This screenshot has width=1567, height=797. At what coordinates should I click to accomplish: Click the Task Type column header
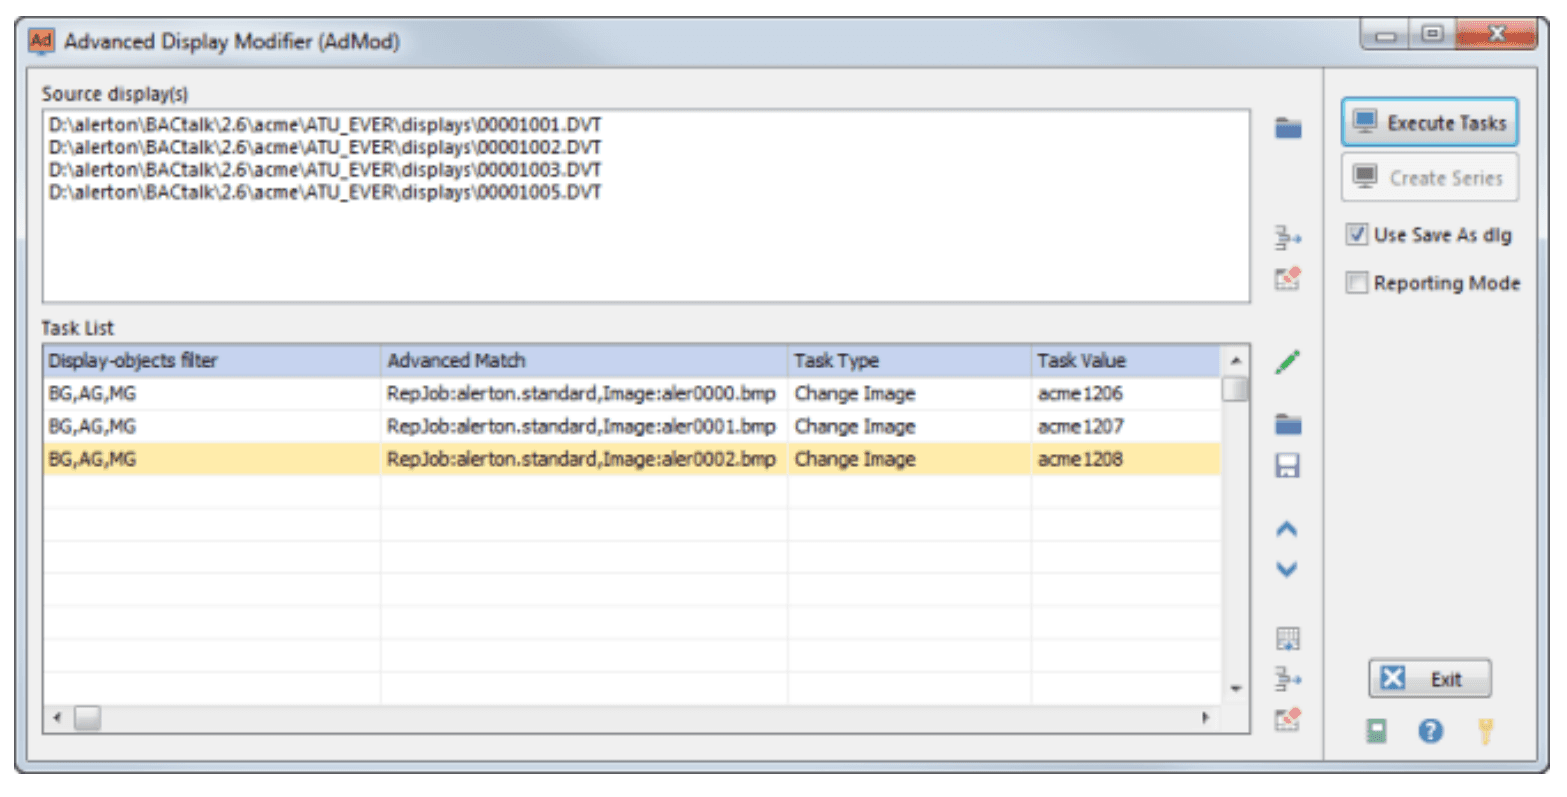pyautogui.click(x=908, y=361)
